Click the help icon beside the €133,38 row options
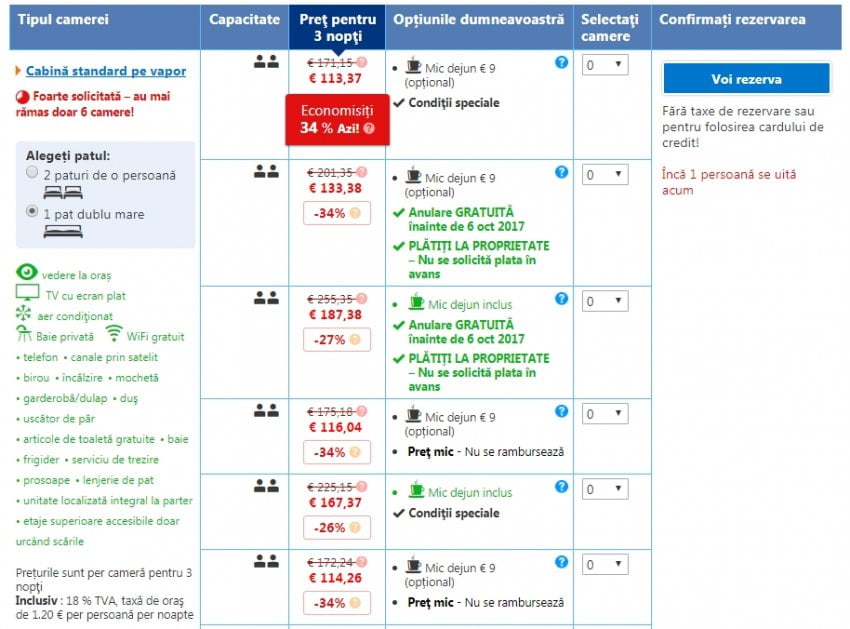850x629 pixels. pyautogui.click(x=562, y=172)
